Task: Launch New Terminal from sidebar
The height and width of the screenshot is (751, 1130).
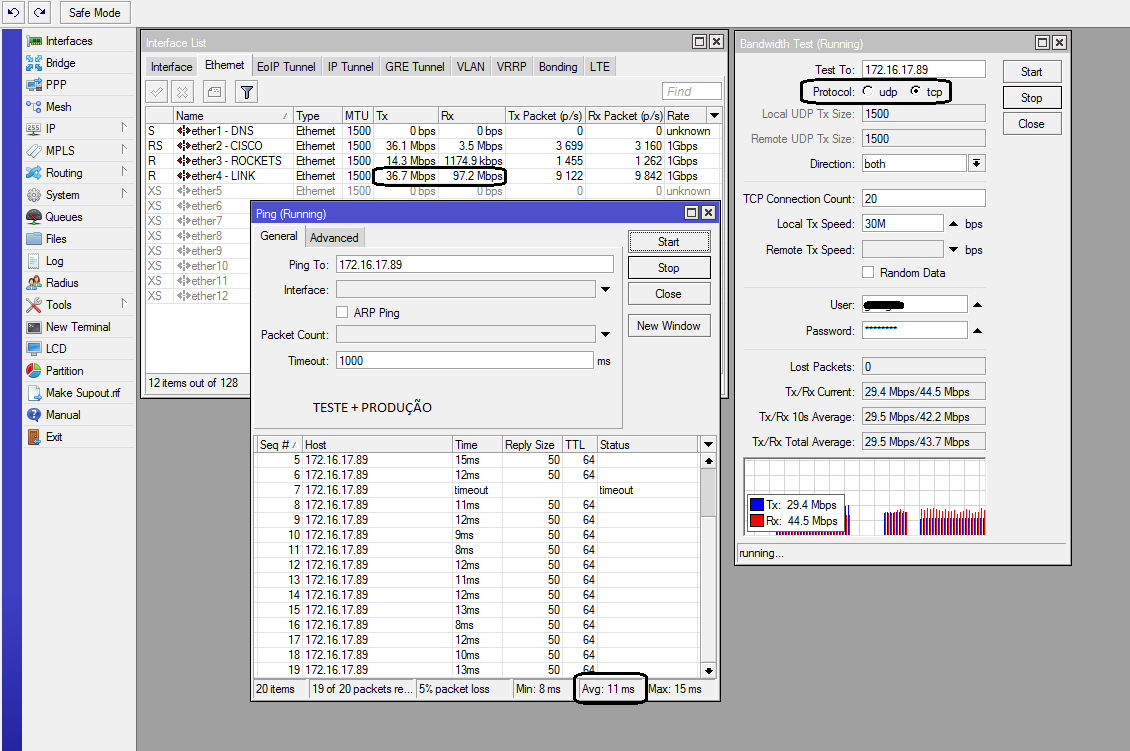Action: tap(77, 327)
